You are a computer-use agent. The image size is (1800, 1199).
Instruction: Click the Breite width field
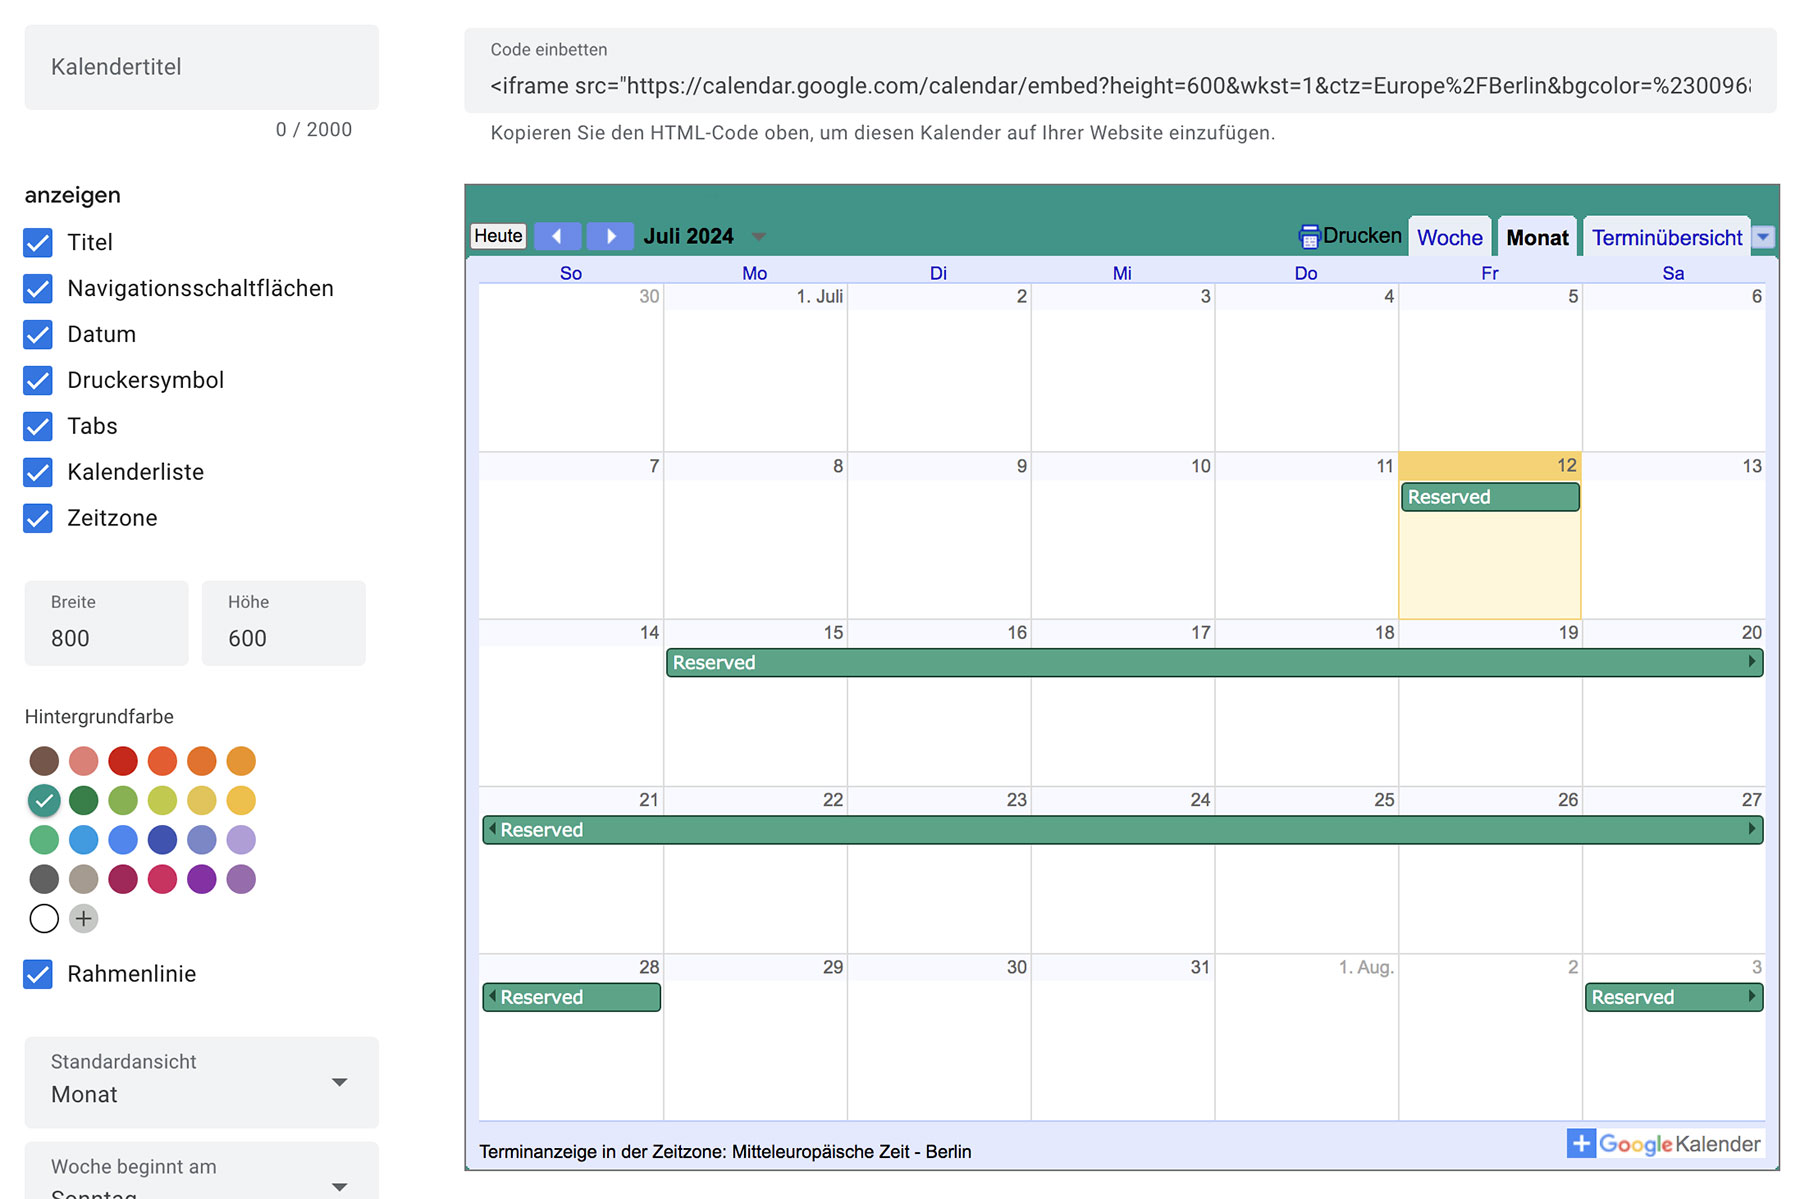pos(106,623)
